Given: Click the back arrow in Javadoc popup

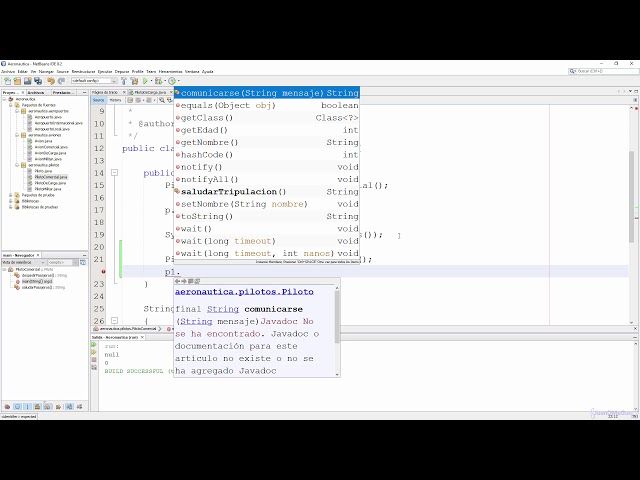Looking at the screenshot, I should (x=177, y=281).
